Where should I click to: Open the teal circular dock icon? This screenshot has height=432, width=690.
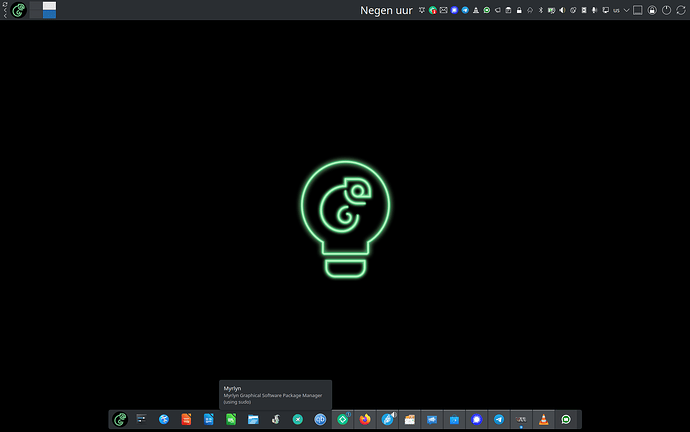pos(298,420)
